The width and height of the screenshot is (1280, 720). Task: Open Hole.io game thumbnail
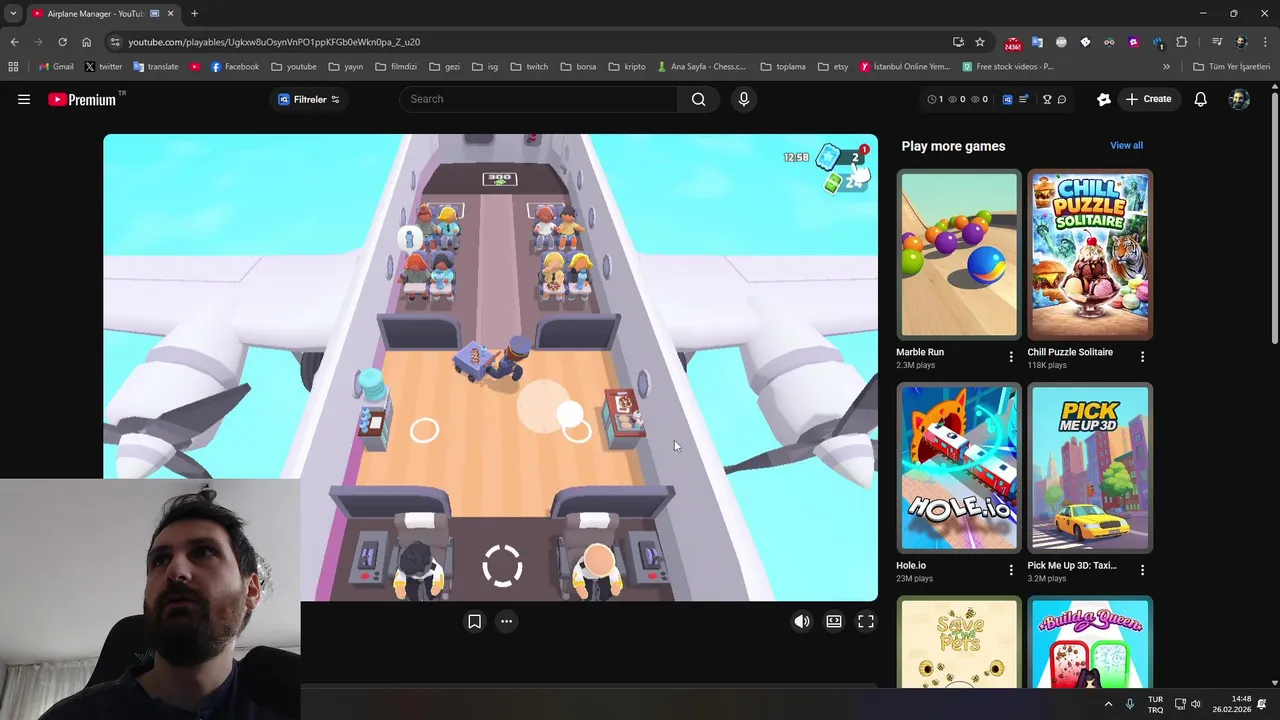coord(959,468)
